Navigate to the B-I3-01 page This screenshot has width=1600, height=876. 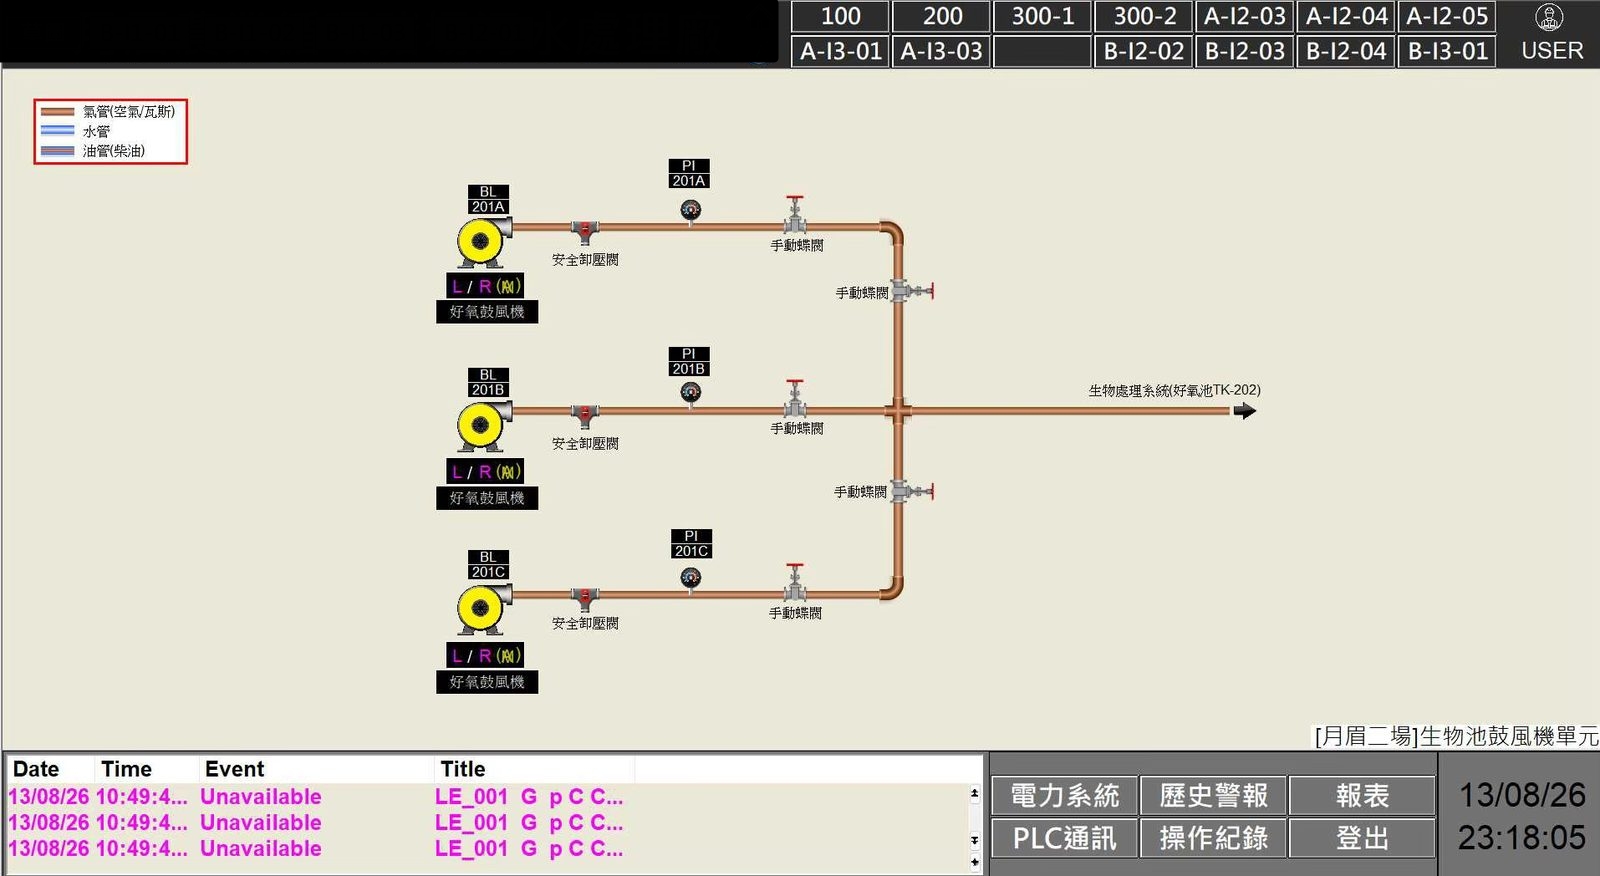tap(1447, 51)
